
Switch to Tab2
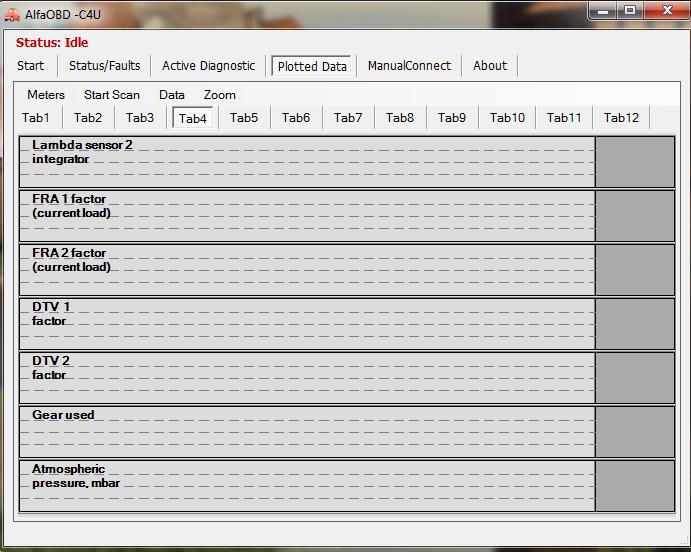point(88,118)
